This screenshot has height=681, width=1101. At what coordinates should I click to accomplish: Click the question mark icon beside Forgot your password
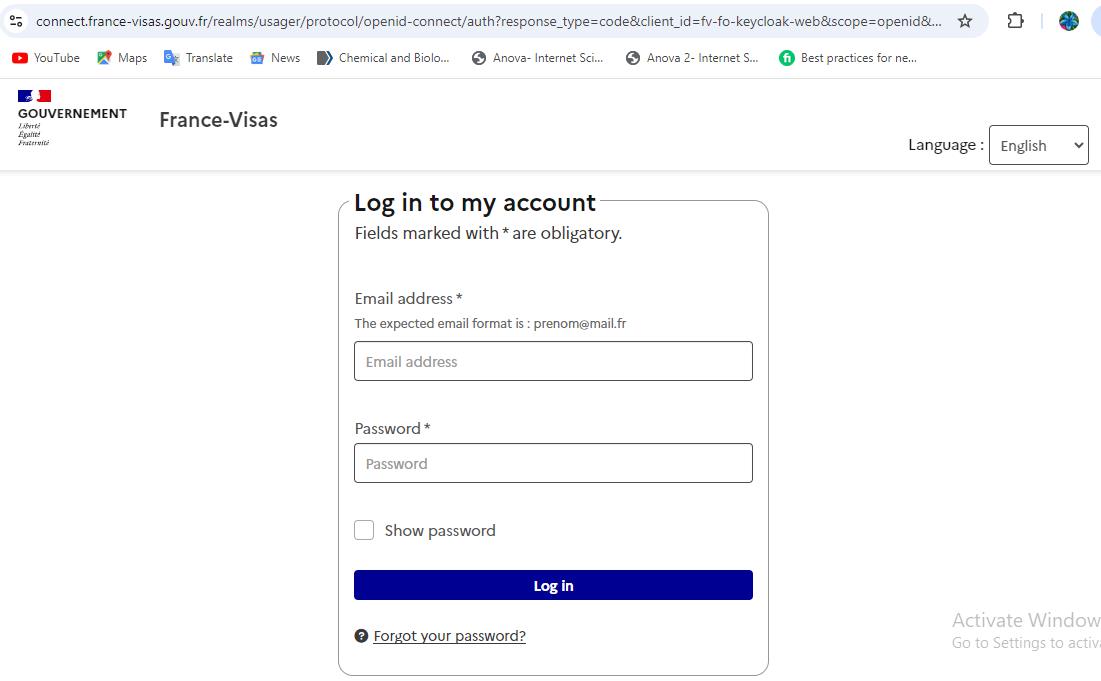(x=361, y=635)
